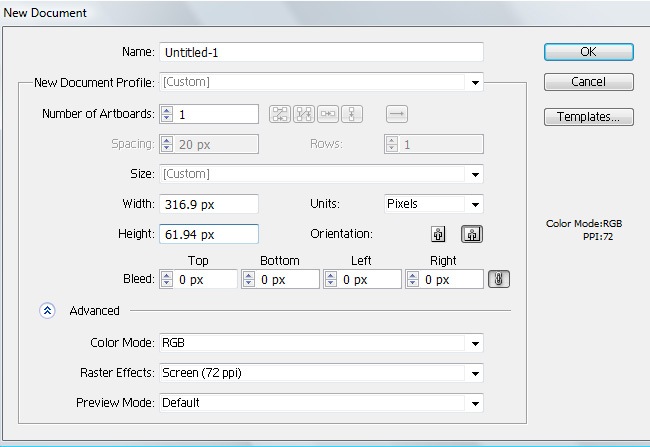Set orientation to Portrait
This screenshot has height=447, width=650.
(x=437, y=234)
